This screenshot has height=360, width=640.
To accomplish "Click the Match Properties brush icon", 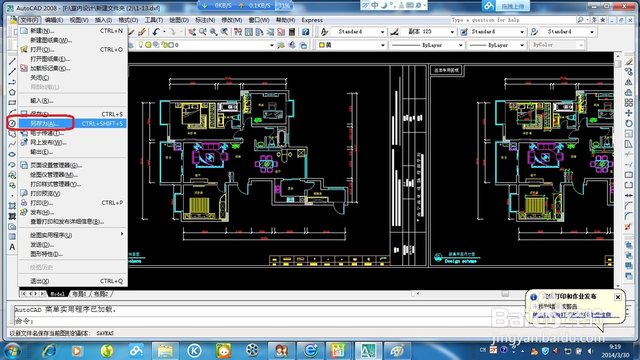I will click(142, 32).
